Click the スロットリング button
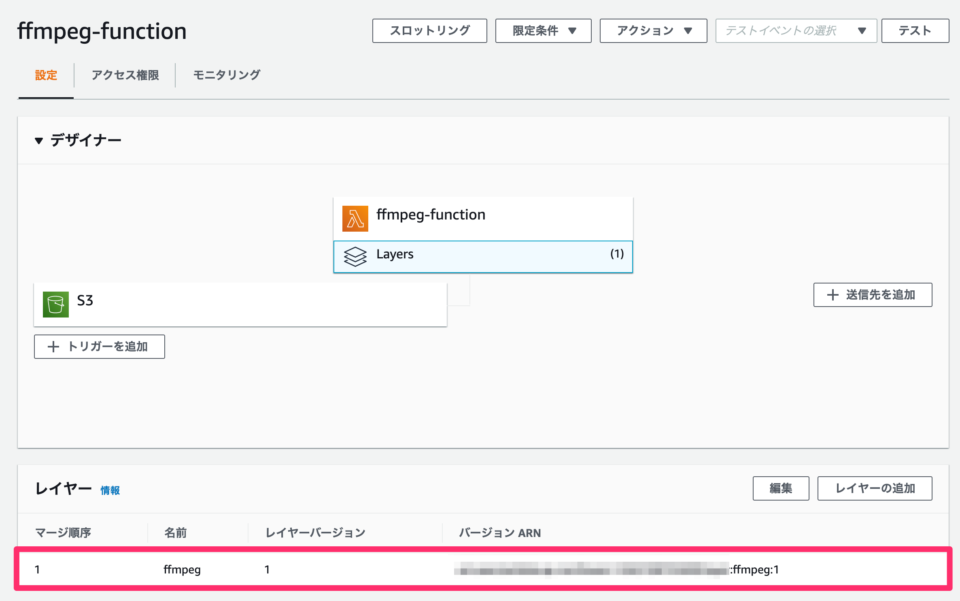The image size is (960, 601). click(429, 30)
